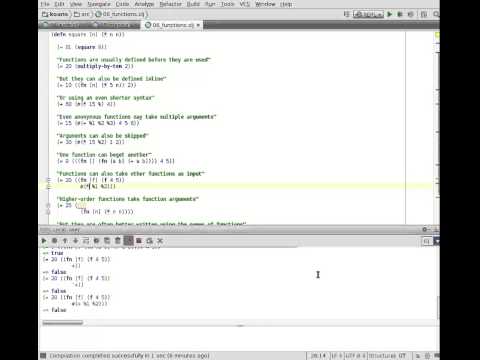Open the VCS menu
Image resolution: width=480 pixels, height=360 pixels.
245,4
